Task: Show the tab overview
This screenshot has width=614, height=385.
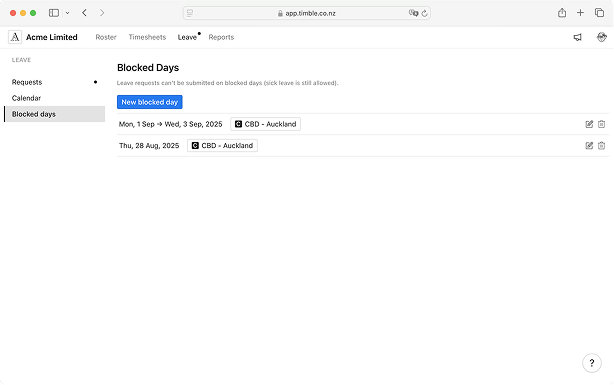Action: pos(599,13)
